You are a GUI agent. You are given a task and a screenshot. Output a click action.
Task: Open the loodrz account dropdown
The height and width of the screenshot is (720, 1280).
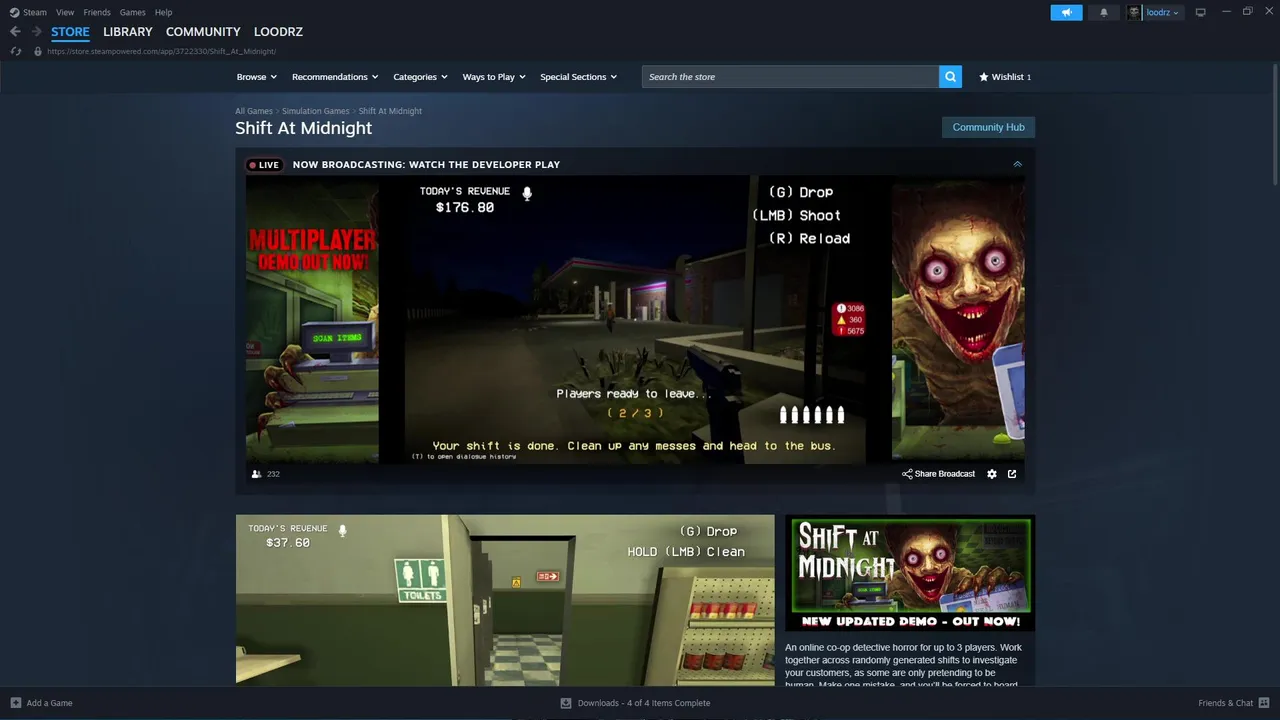(1163, 12)
